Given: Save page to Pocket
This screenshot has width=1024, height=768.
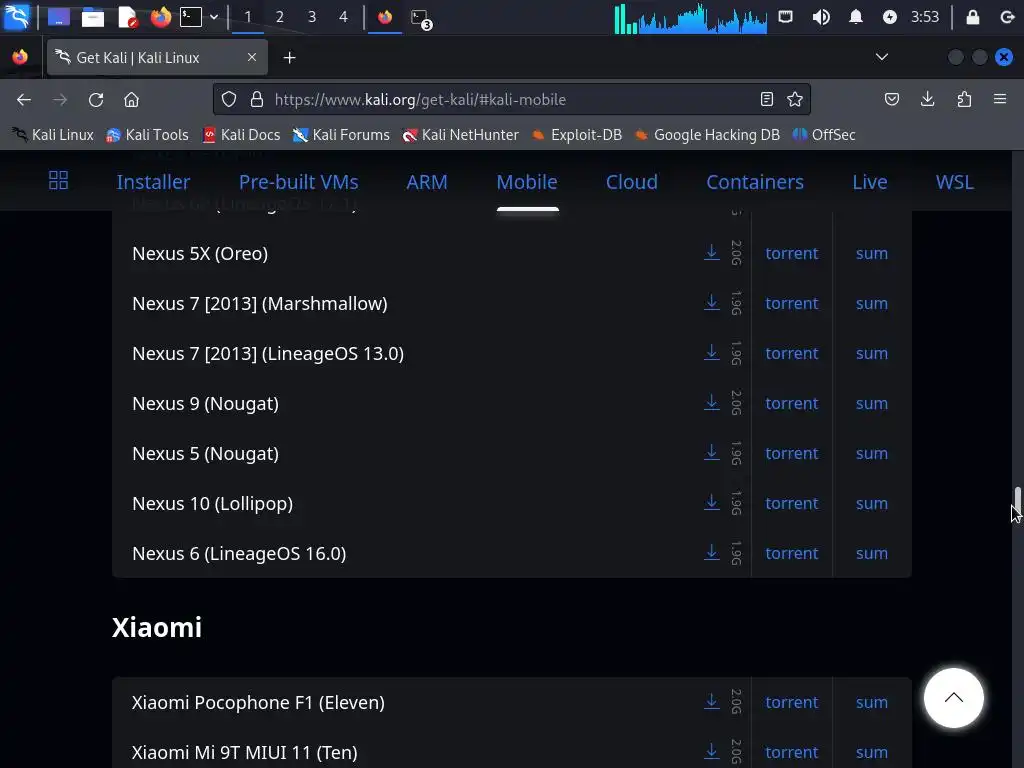Looking at the screenshot, I should click(891, 99).
